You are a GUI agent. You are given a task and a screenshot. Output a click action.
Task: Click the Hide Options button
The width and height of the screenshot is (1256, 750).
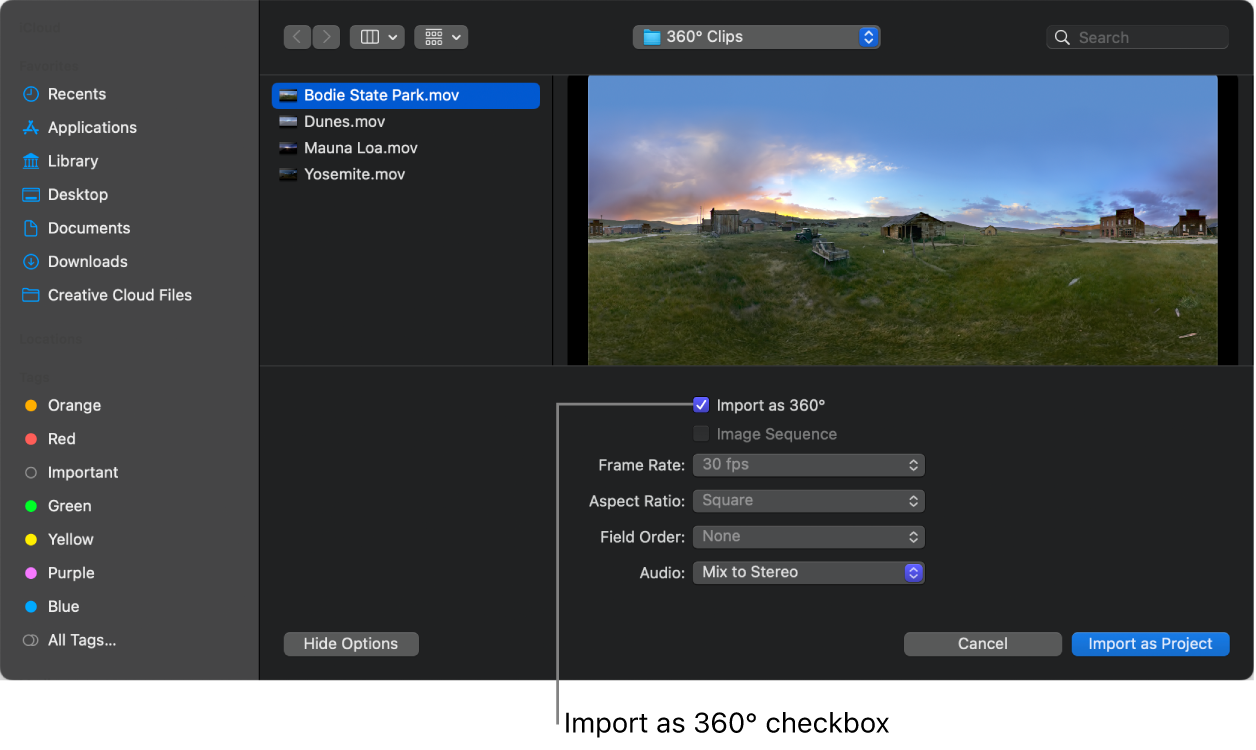pos(351,643)
